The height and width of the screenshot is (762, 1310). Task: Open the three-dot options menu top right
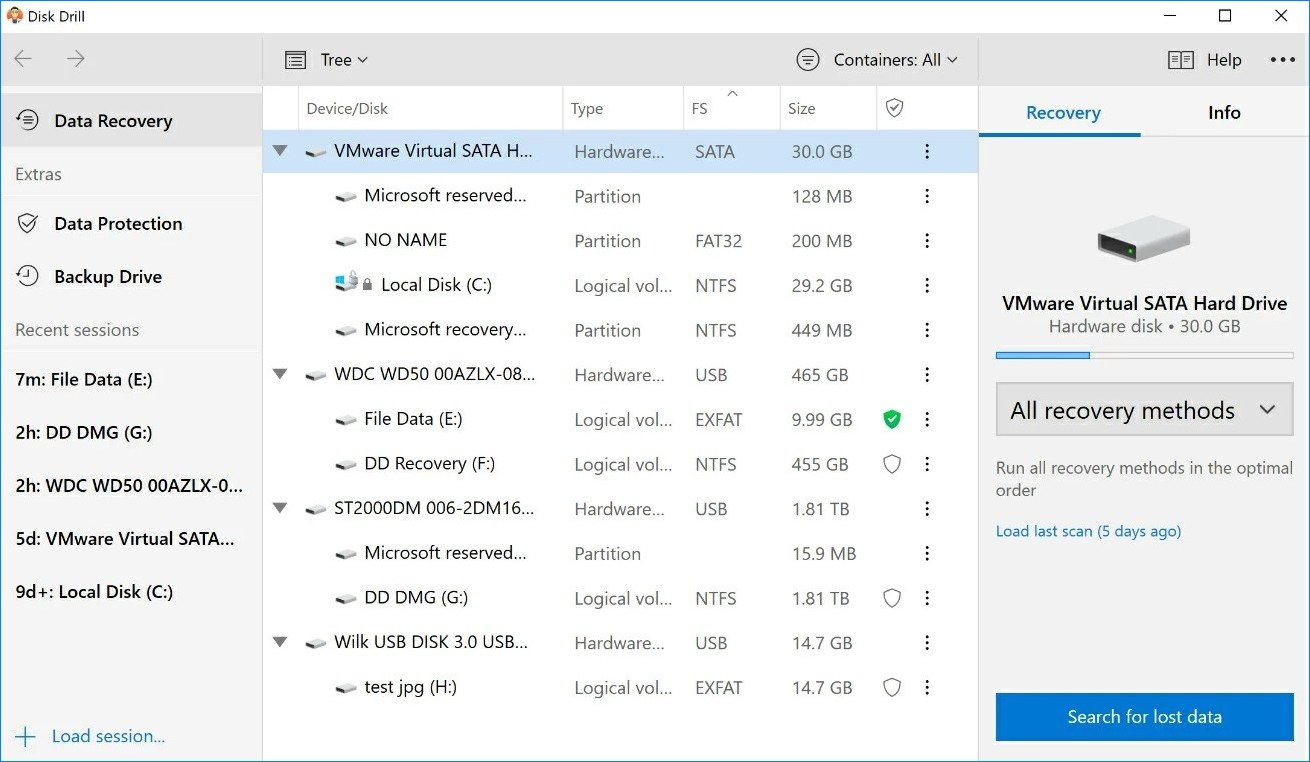pyautogui.click(x=1282, y=59)
